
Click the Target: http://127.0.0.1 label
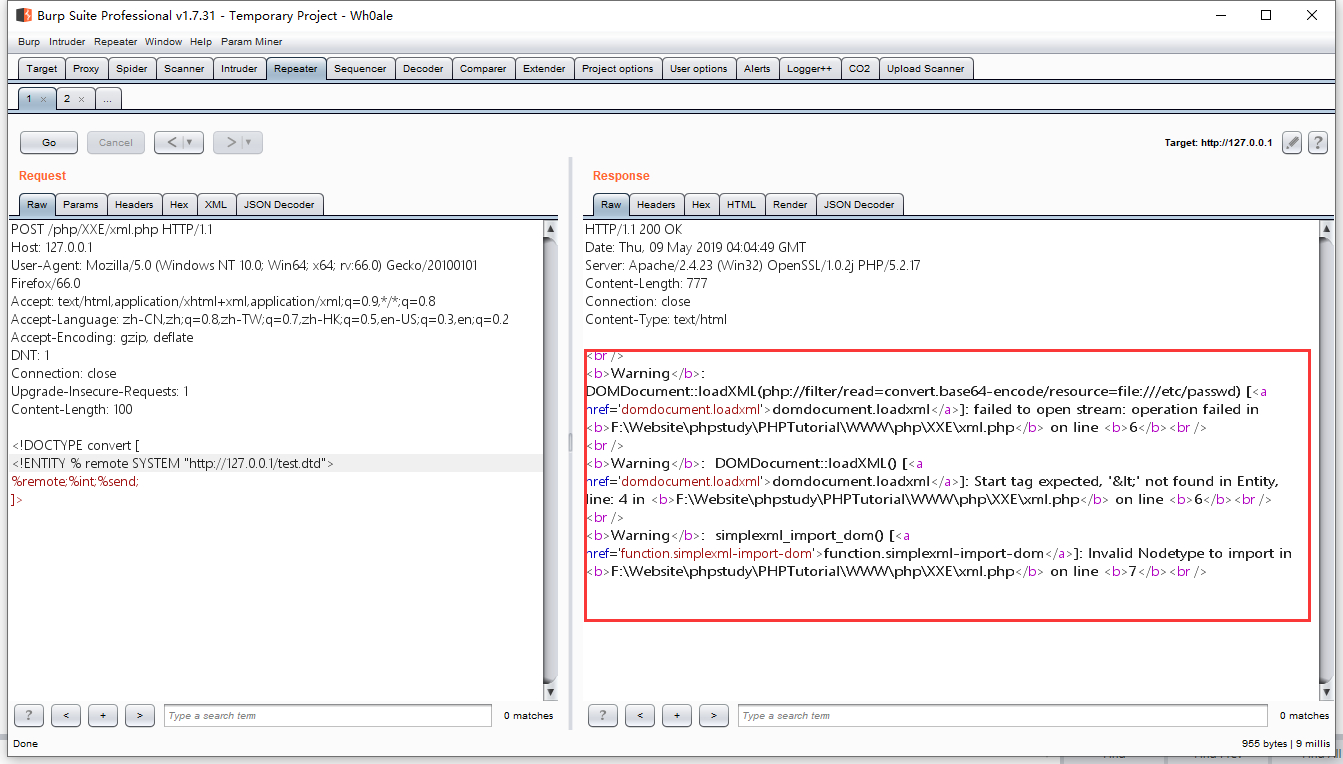pyautogui.click(x=1218, y=143)
